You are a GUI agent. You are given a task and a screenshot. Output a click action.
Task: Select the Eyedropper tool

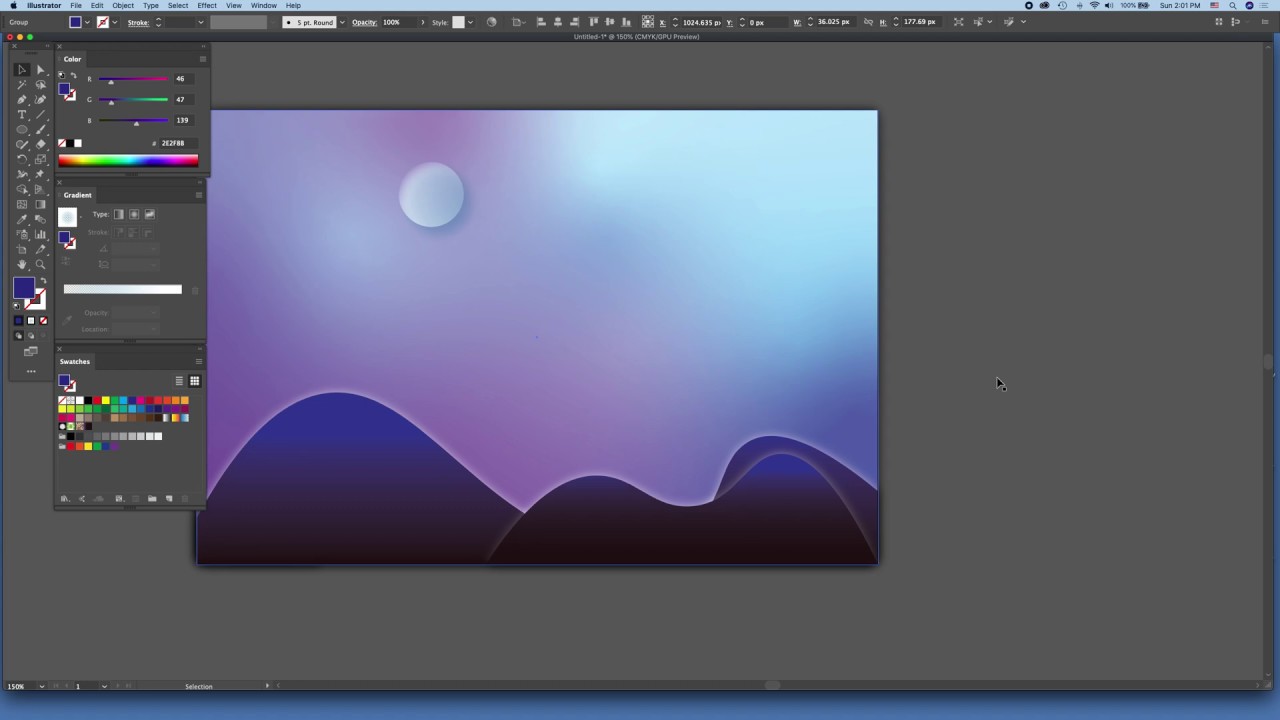(x=21, y=219)
